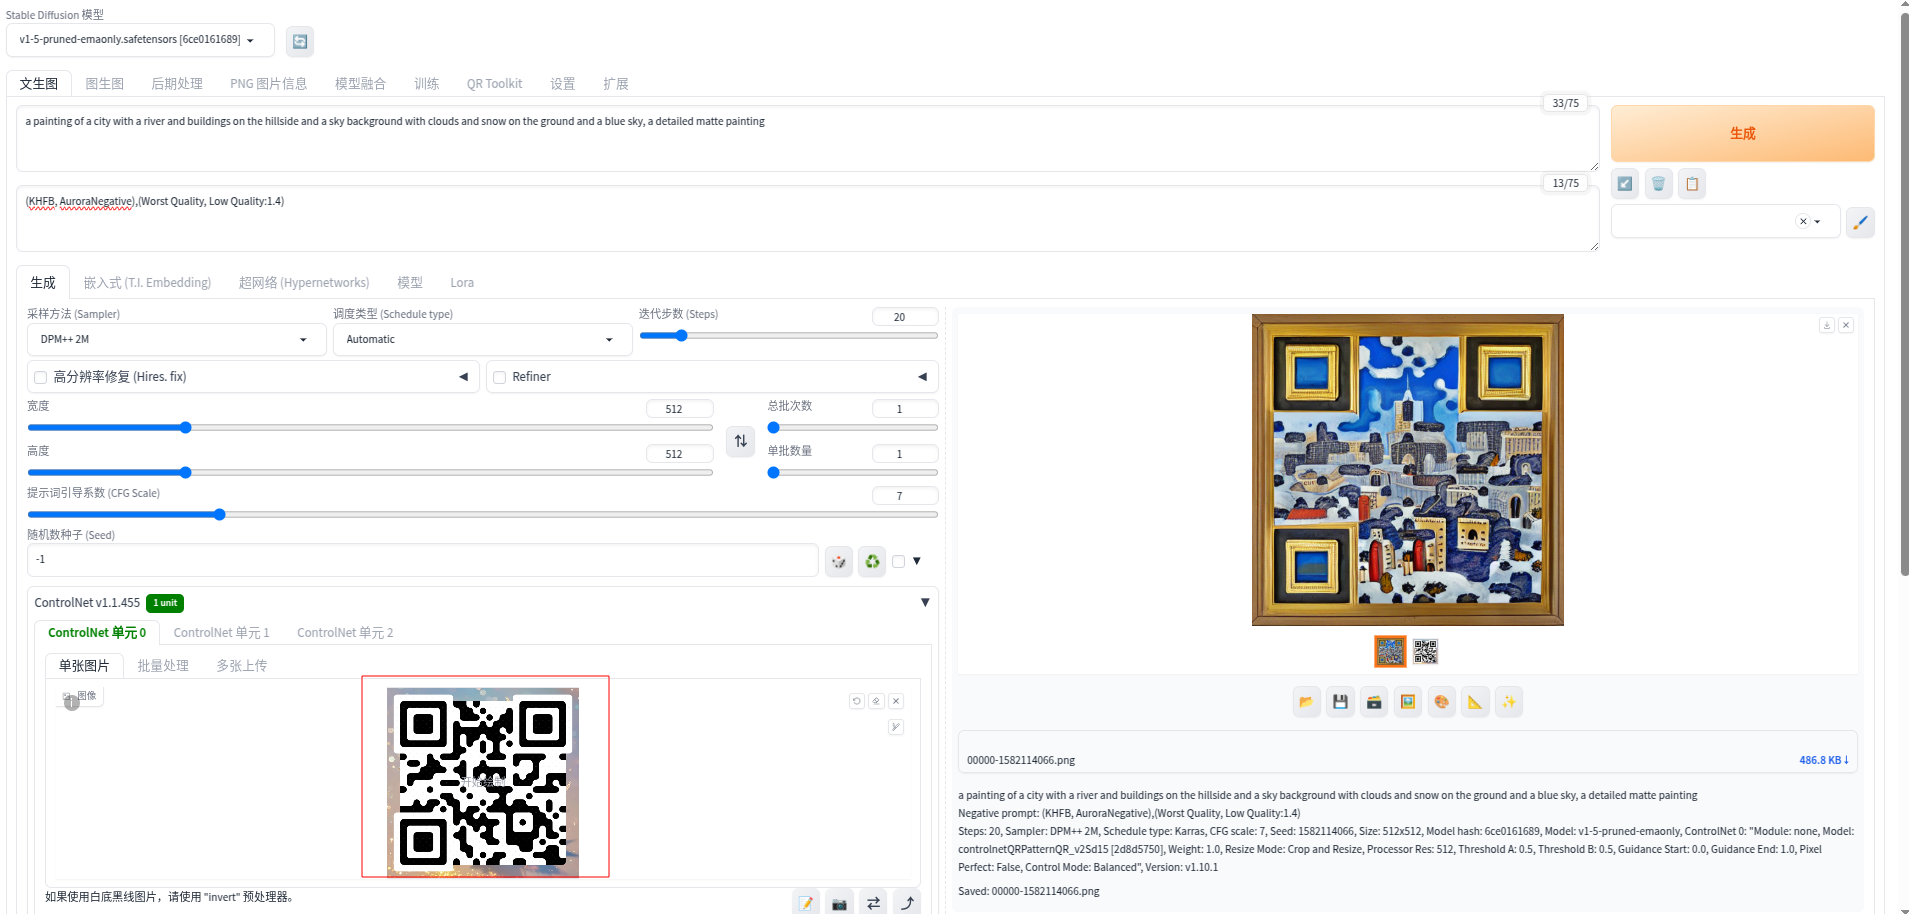Open the output folder icon

point(1306,702)
